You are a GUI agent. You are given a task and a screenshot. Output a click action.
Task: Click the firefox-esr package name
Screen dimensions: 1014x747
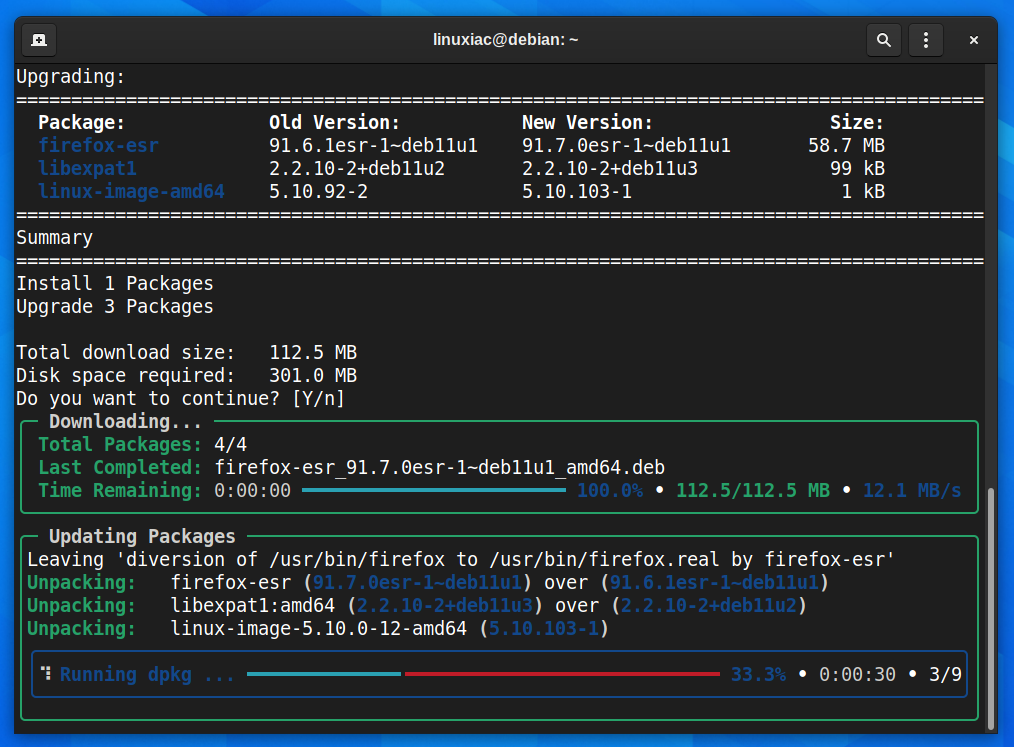(x=98, y=146)
